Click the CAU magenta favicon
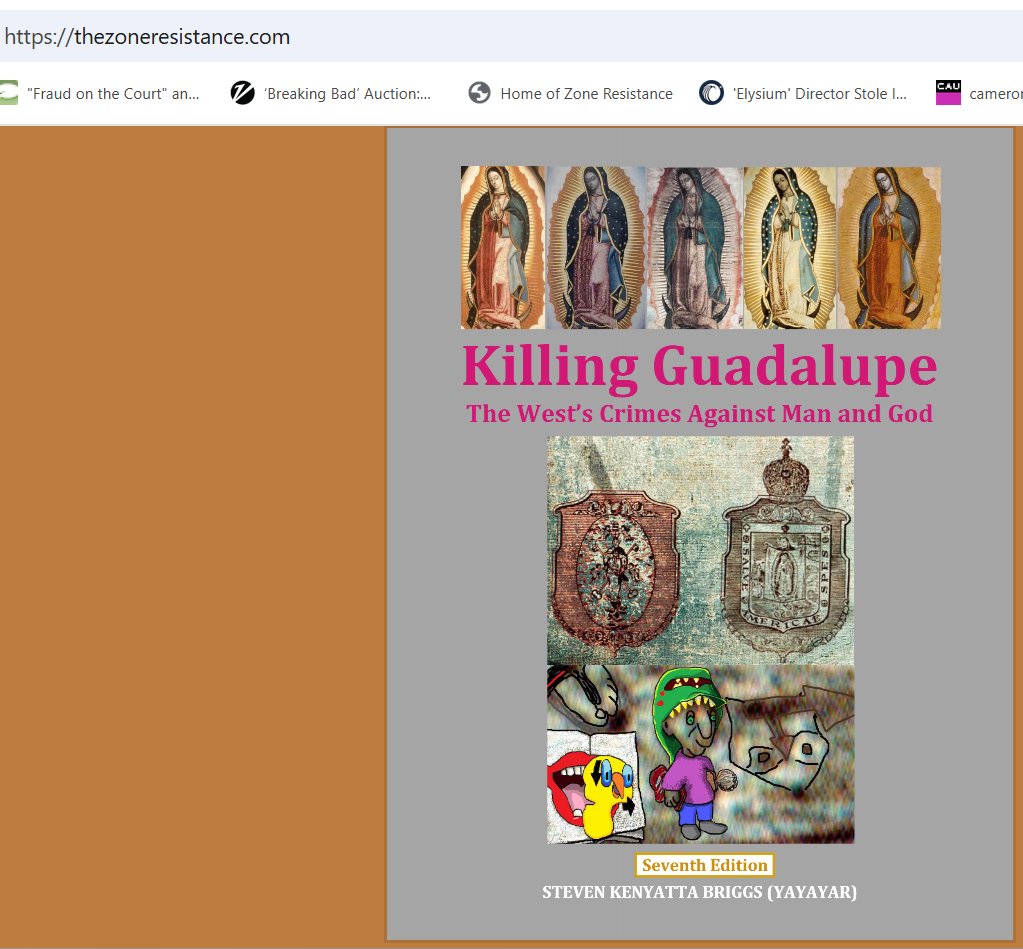This screenshot has height=949, width=1023. click(948, 93)
